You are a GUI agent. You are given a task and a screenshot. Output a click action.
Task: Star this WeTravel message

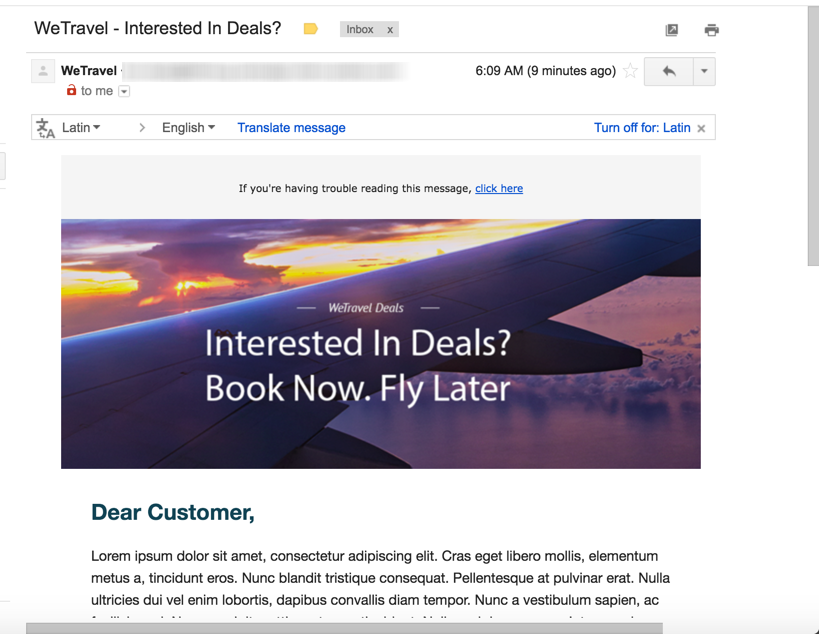(x=630, y=71)
